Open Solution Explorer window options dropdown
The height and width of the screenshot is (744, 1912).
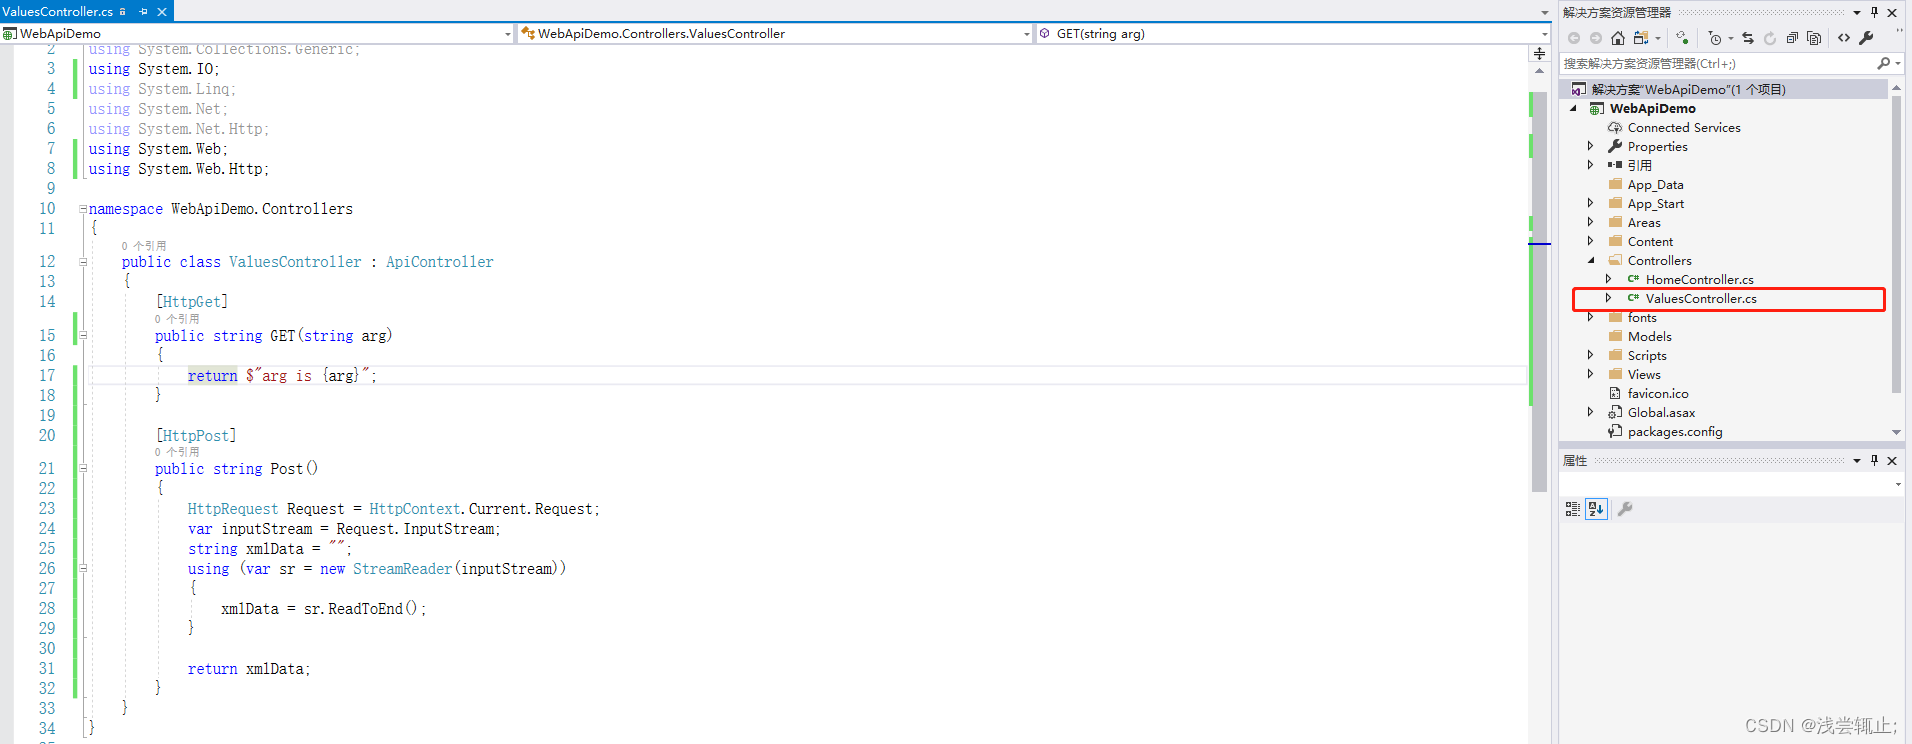(1857, 13)
